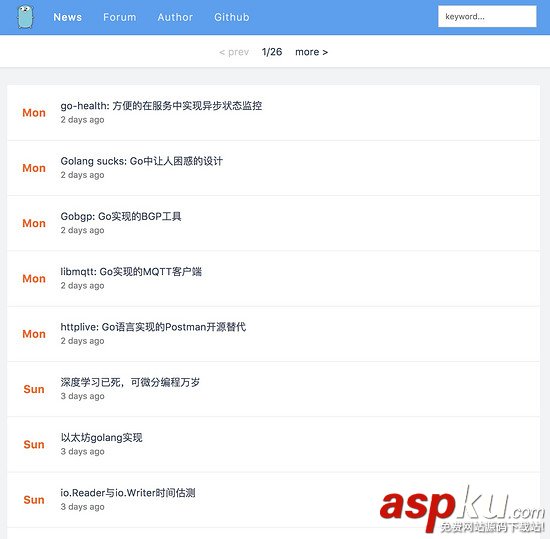This screenshot has height=539, width=550.
Task: Open the 以太坊golang实现 article
Action: coord(101,438)
